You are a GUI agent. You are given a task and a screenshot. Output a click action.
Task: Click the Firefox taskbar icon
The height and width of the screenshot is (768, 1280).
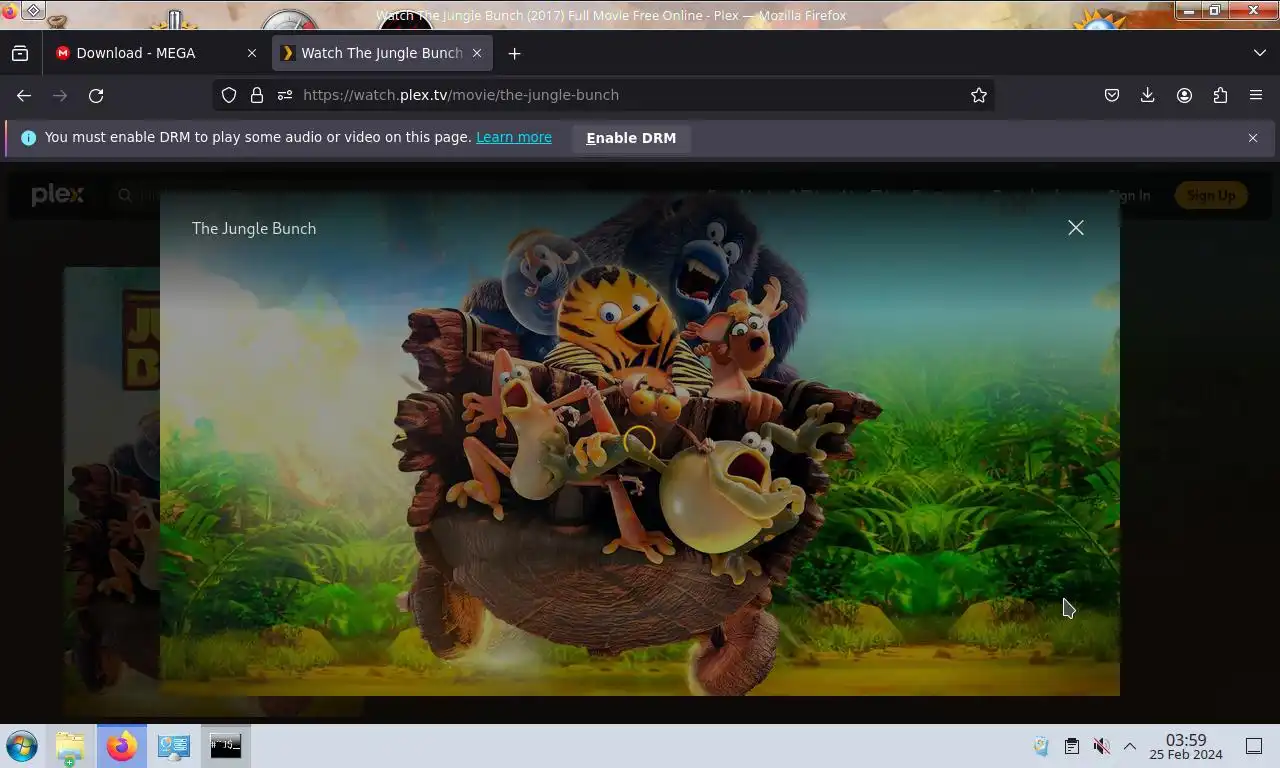point(122,746)
